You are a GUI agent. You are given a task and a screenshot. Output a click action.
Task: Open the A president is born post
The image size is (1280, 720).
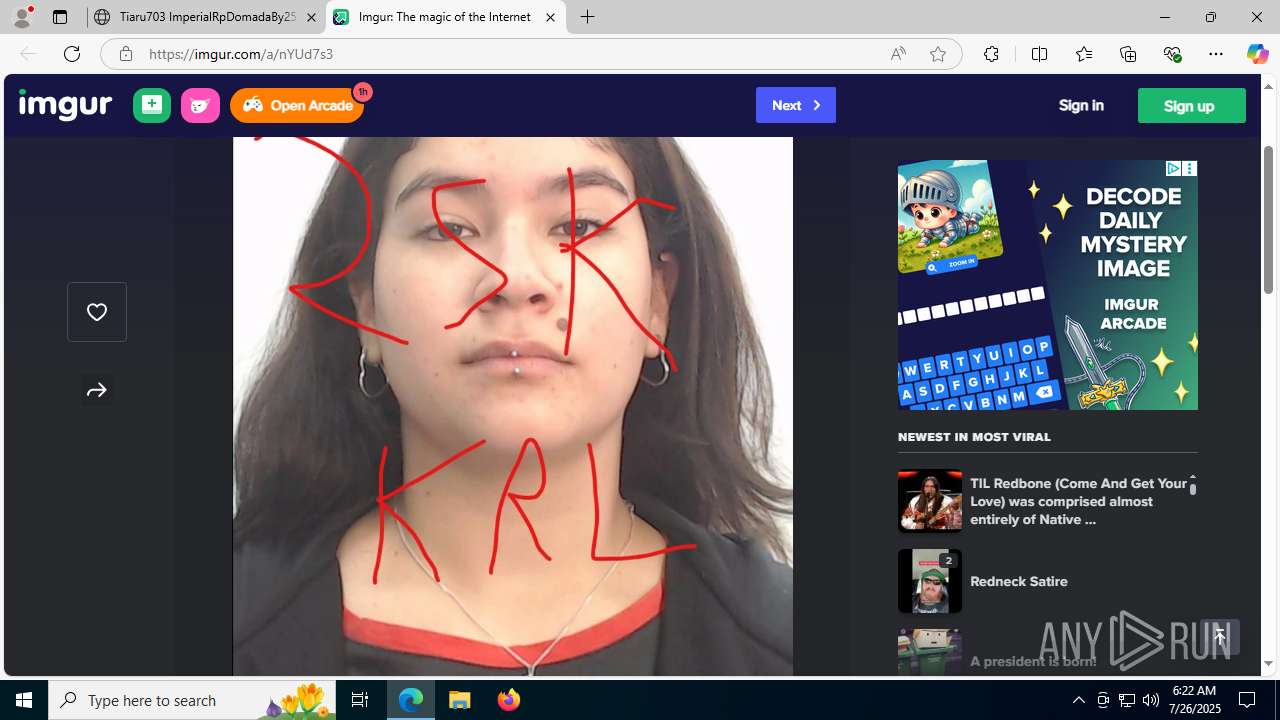[1033, 661]
